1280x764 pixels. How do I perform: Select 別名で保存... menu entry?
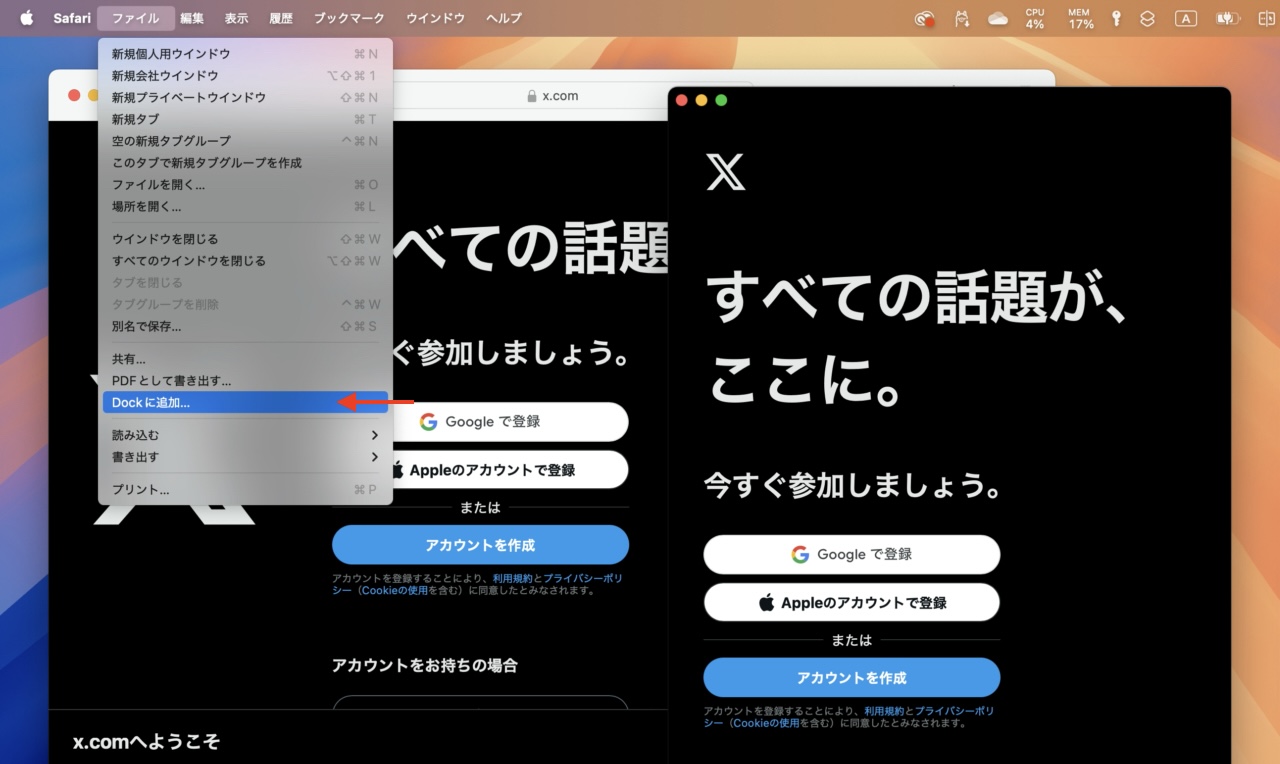coord(245,326)
